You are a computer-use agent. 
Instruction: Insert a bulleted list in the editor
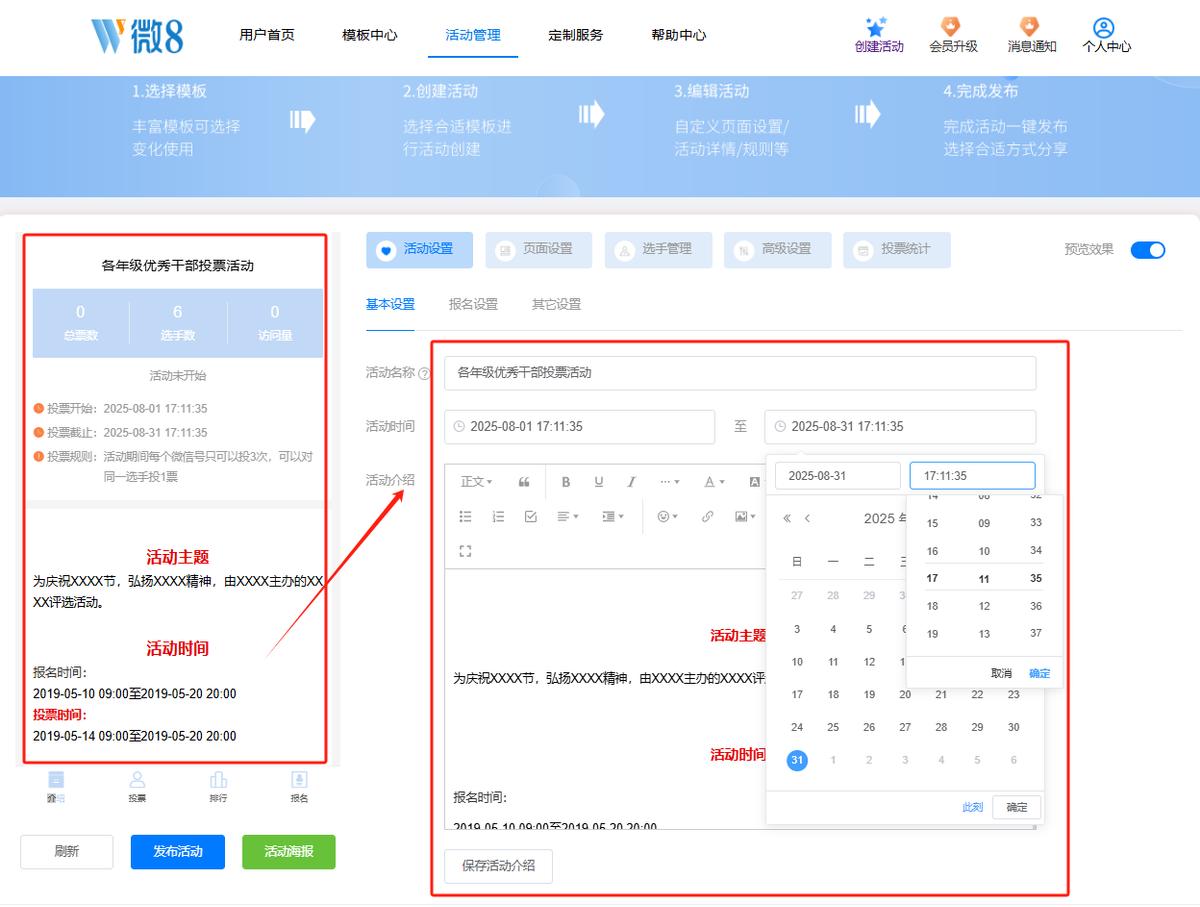point(465,516)
